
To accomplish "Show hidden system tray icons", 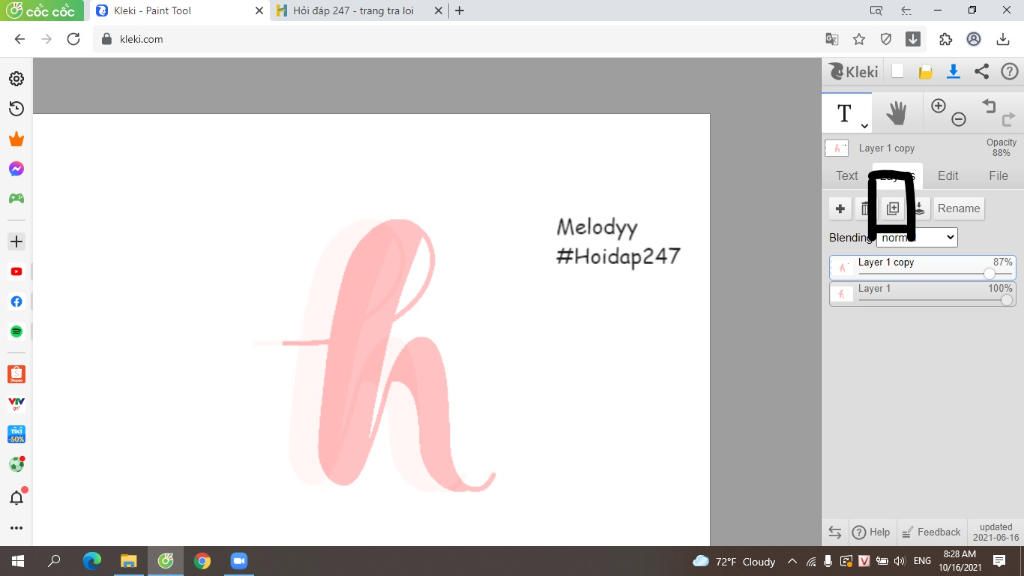I will click(792, 561).
